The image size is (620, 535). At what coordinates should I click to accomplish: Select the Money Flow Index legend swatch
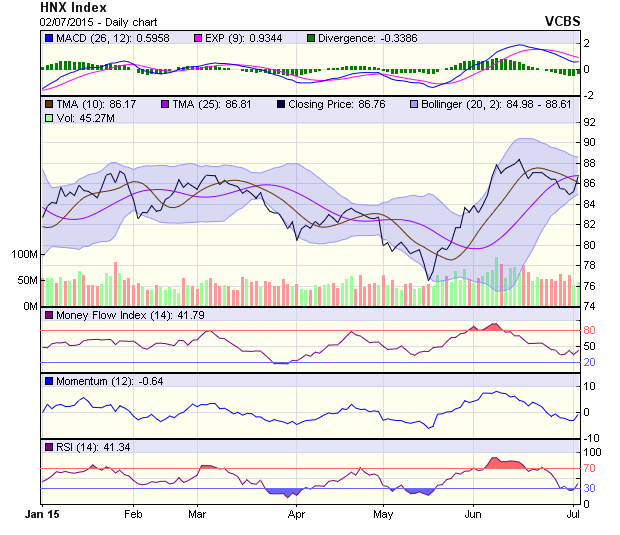(x=49, y=316)
